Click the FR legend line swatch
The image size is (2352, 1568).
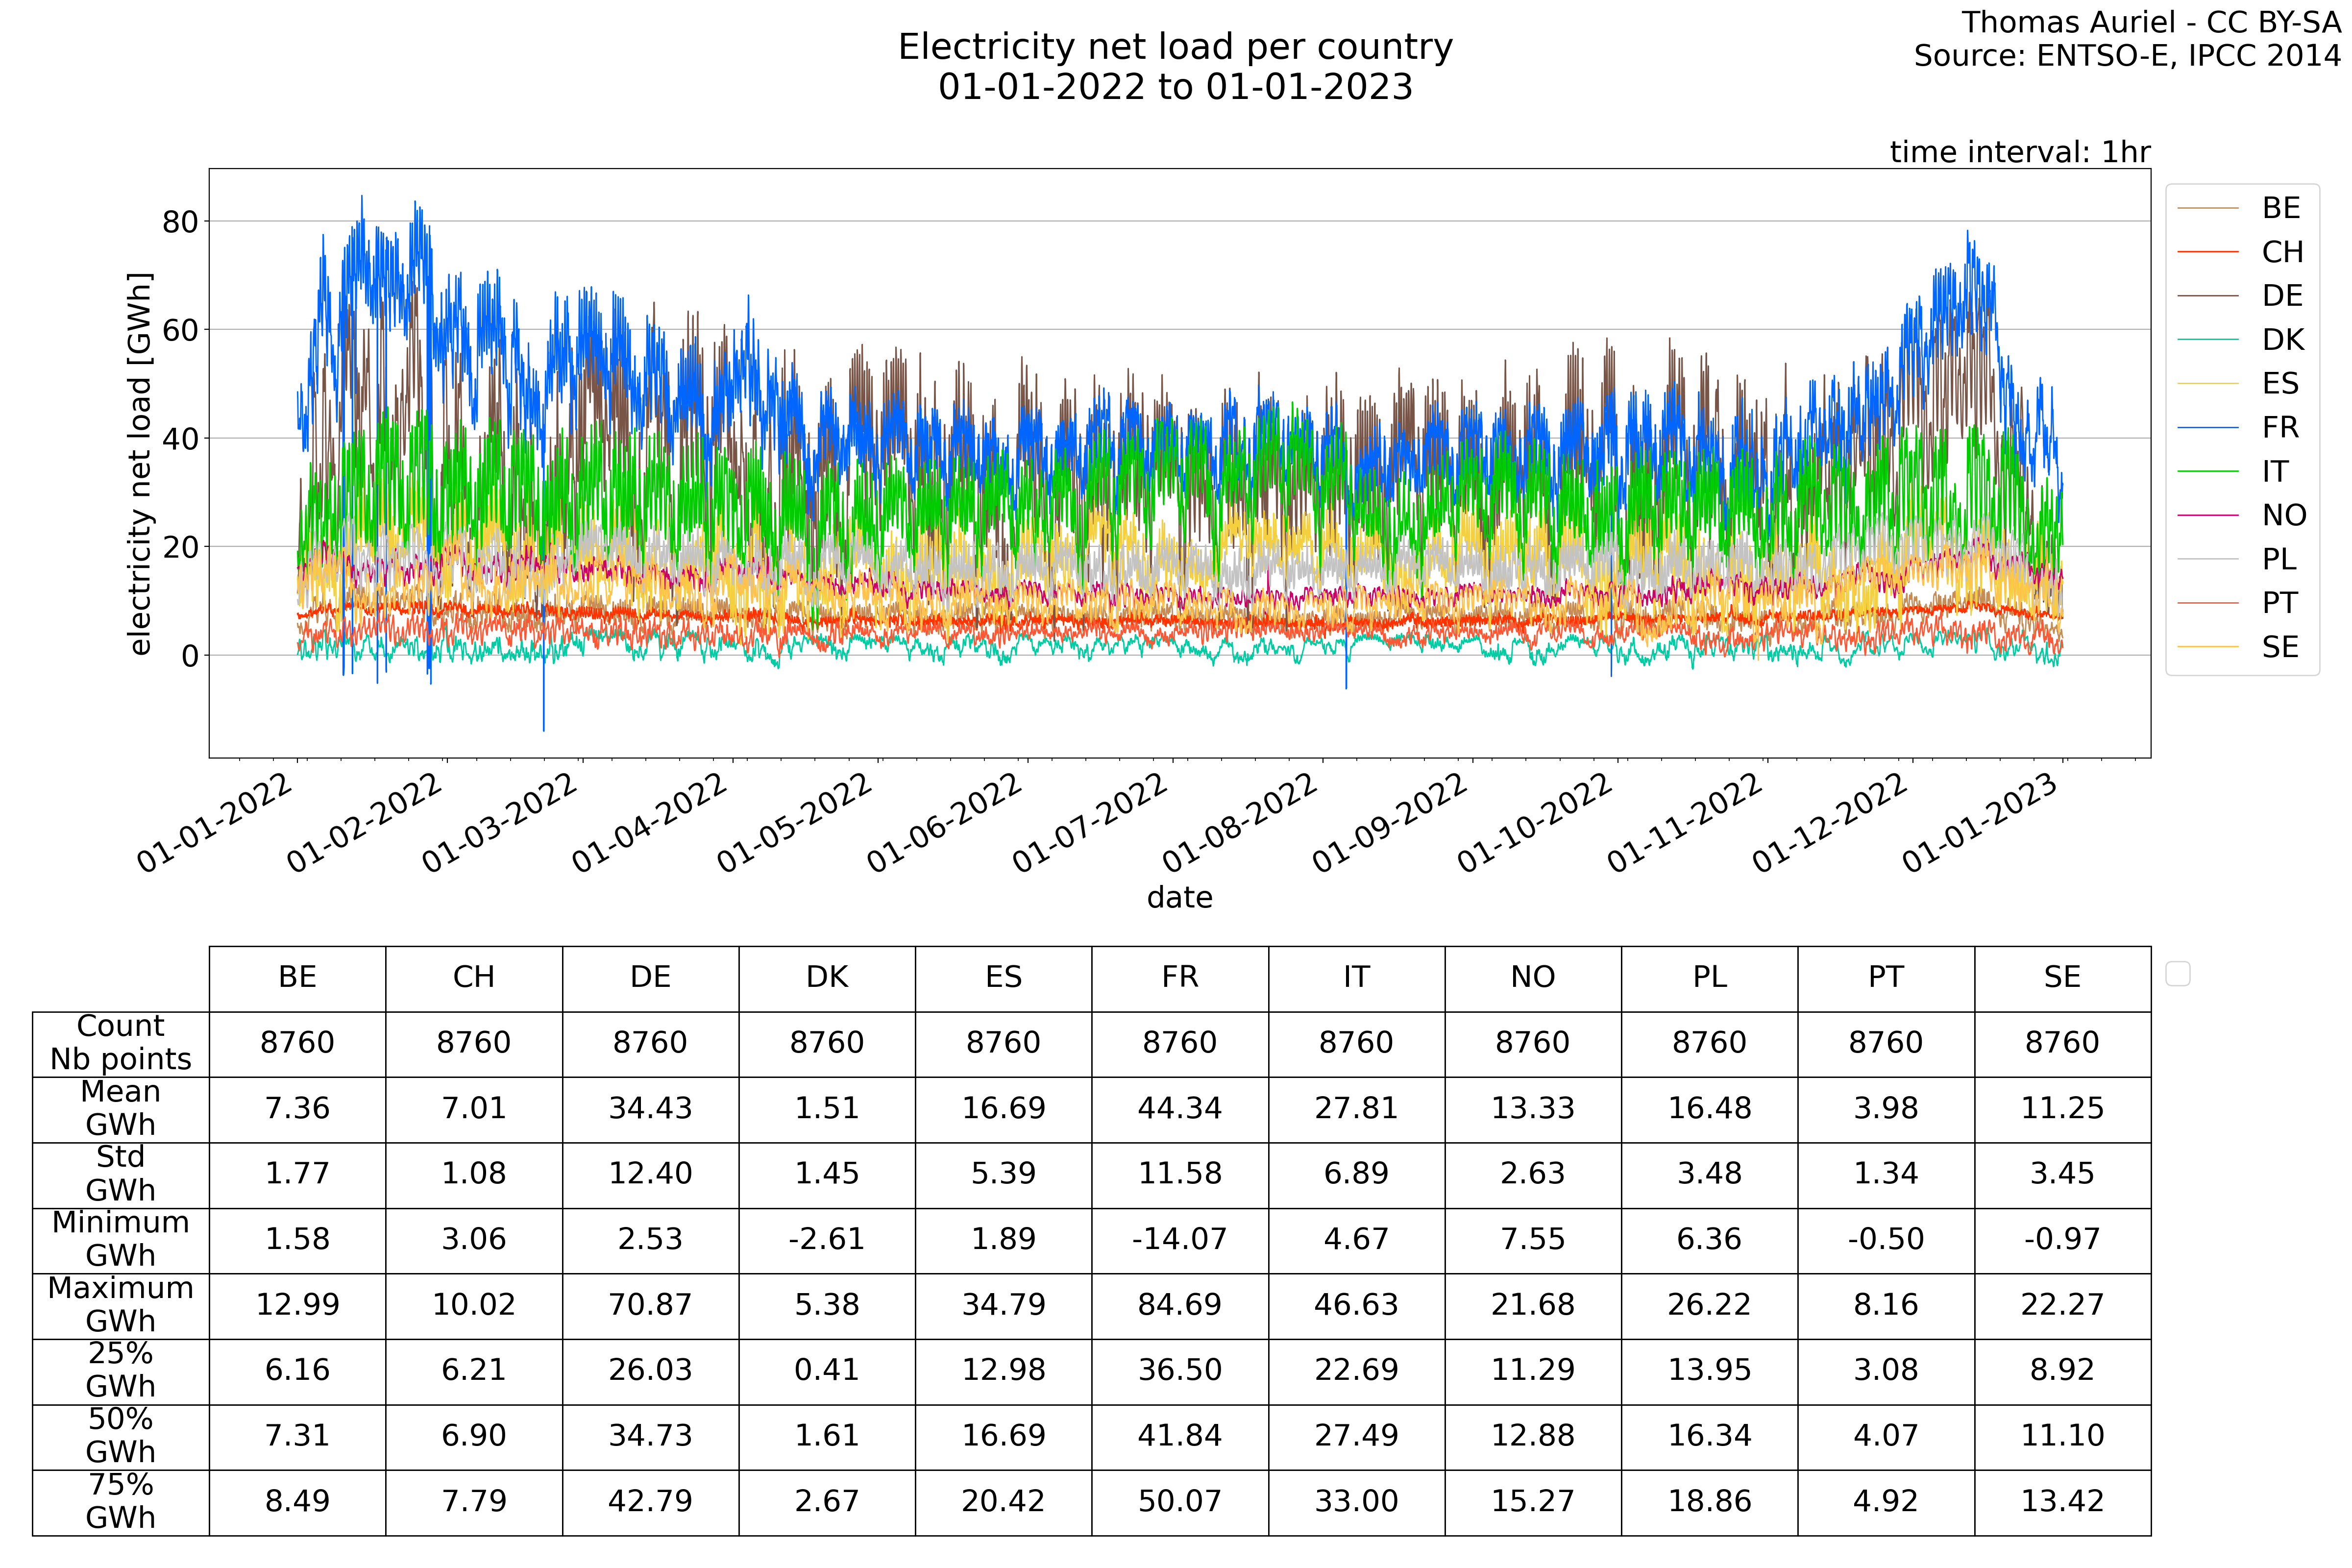[2207, 428]
